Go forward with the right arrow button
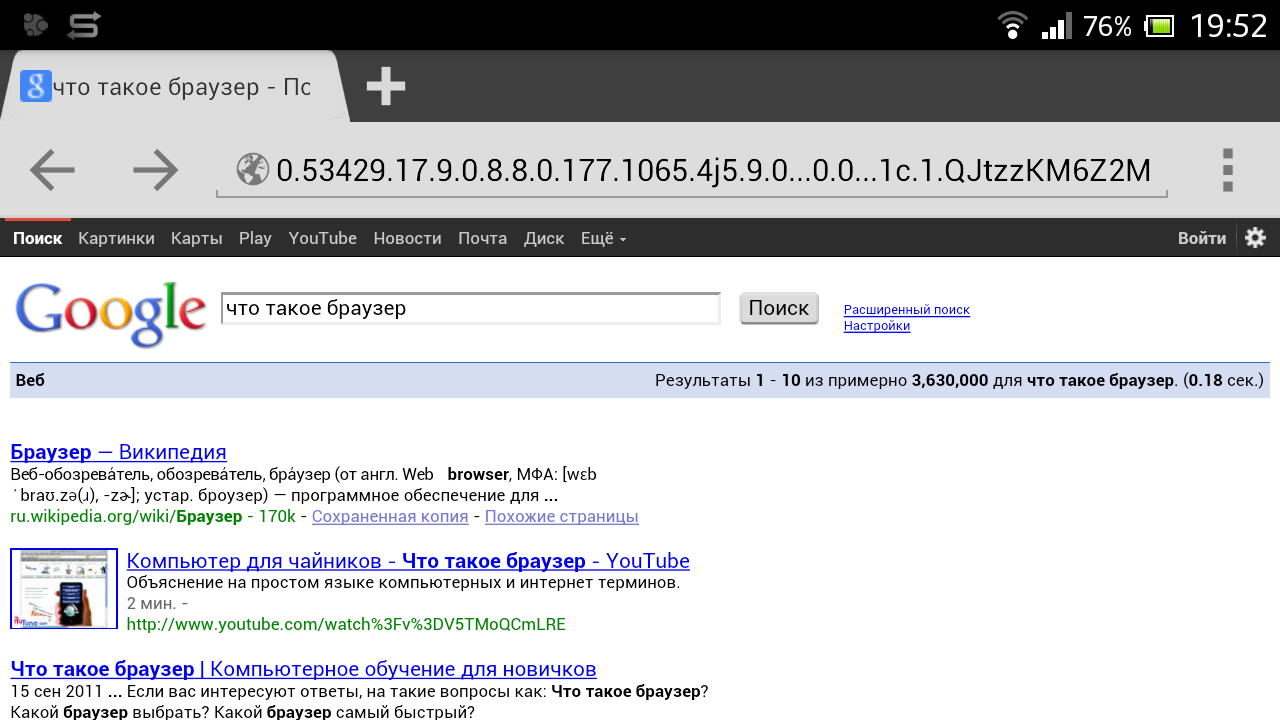This screenshot has height=720, width=1280. point(155,170)
